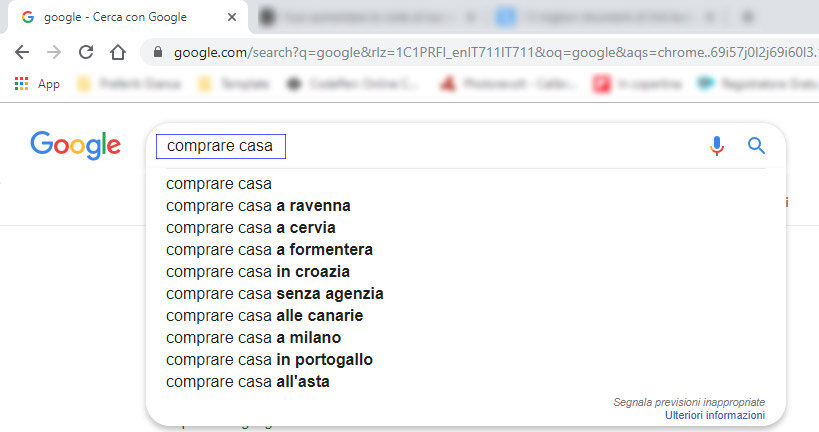Viewport: 819px width, 432px height.
Task: Select 'comprare casa in portogallo' suggestion
Action: tap(269, 360)
